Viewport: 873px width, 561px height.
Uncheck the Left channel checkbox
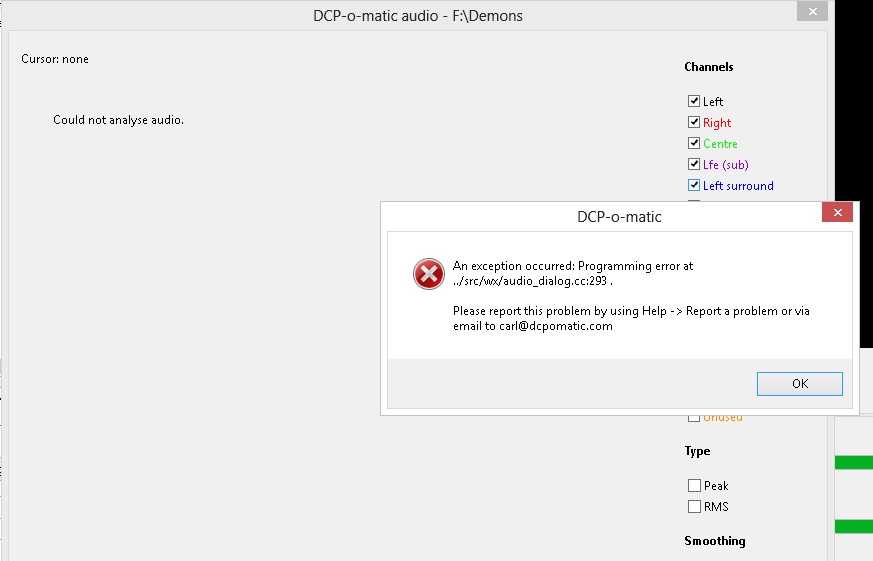click(694, 101)
